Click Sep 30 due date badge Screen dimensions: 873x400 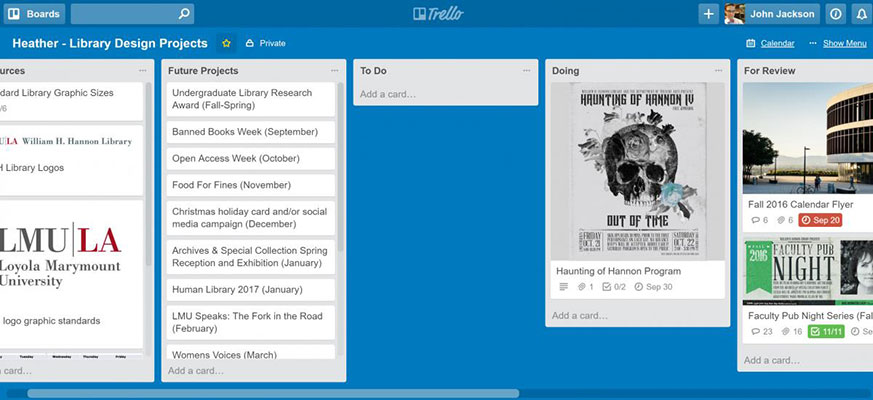tap(653, 287)
